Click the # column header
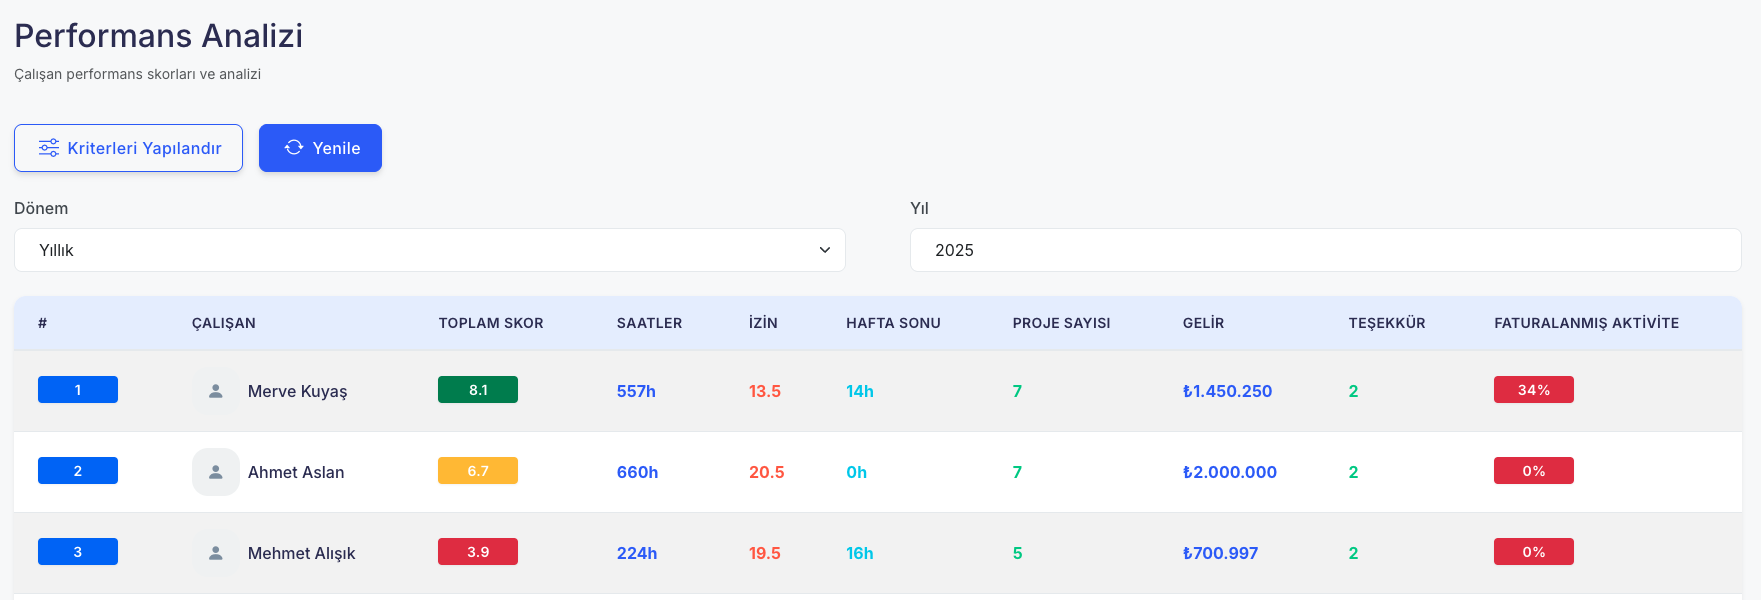 pos(42,323)
